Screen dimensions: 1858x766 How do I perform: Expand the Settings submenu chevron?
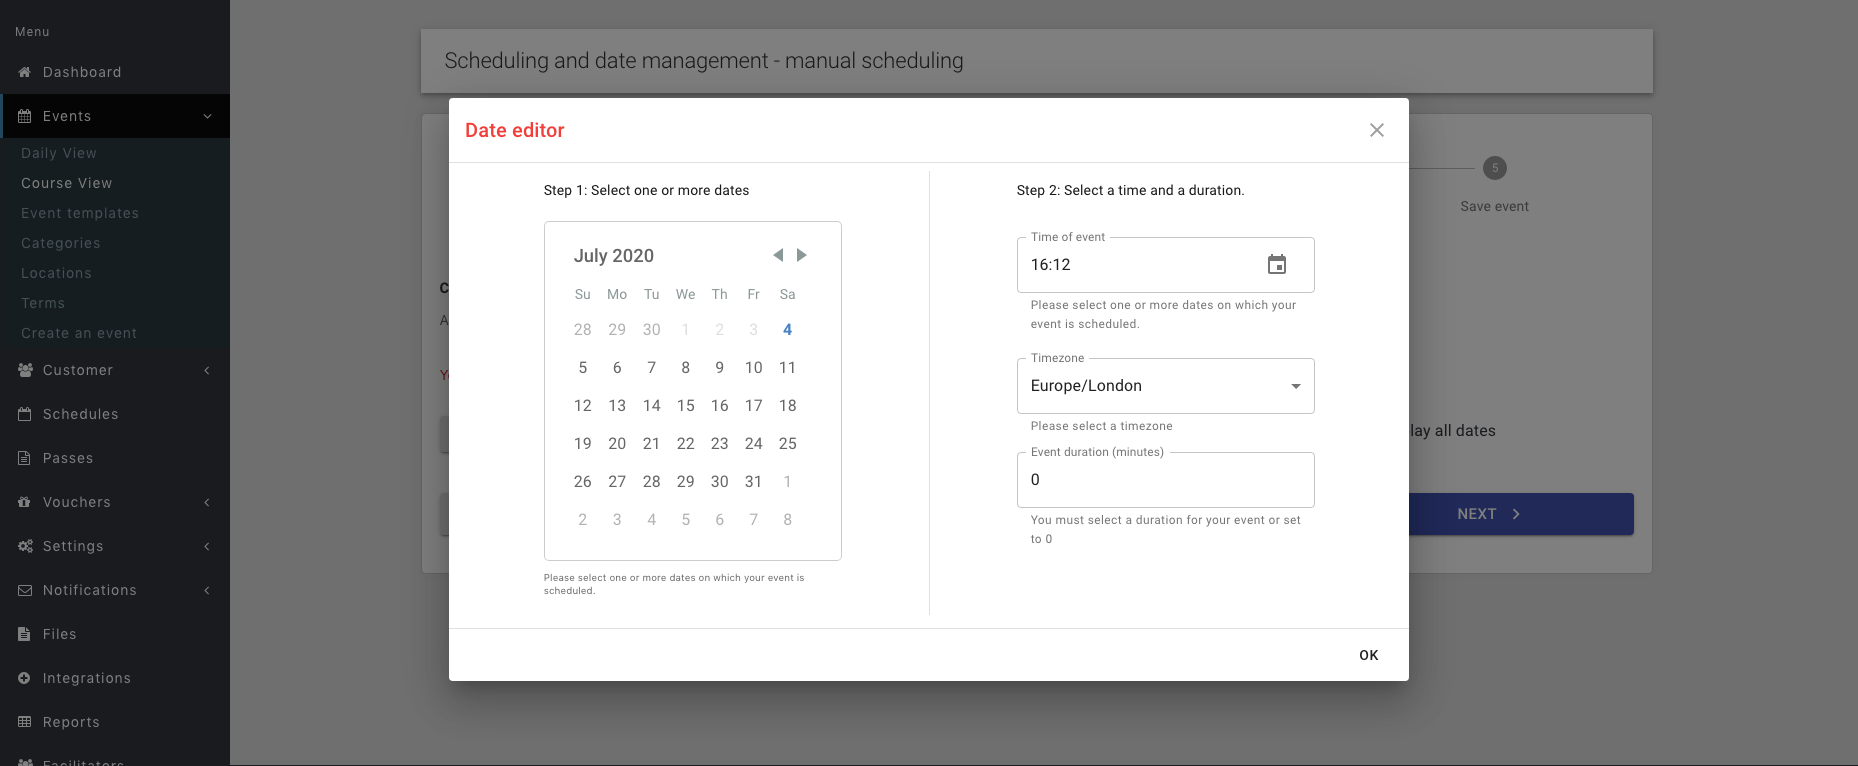point(207,546)
